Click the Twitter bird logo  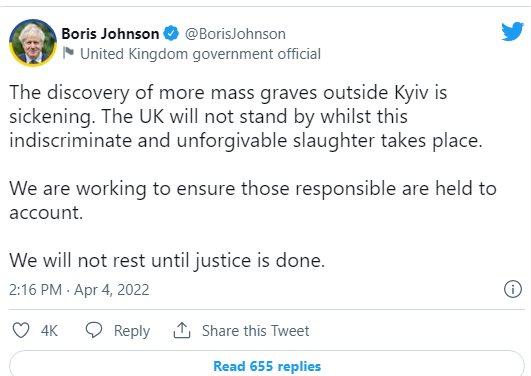(x=512, y=32)
